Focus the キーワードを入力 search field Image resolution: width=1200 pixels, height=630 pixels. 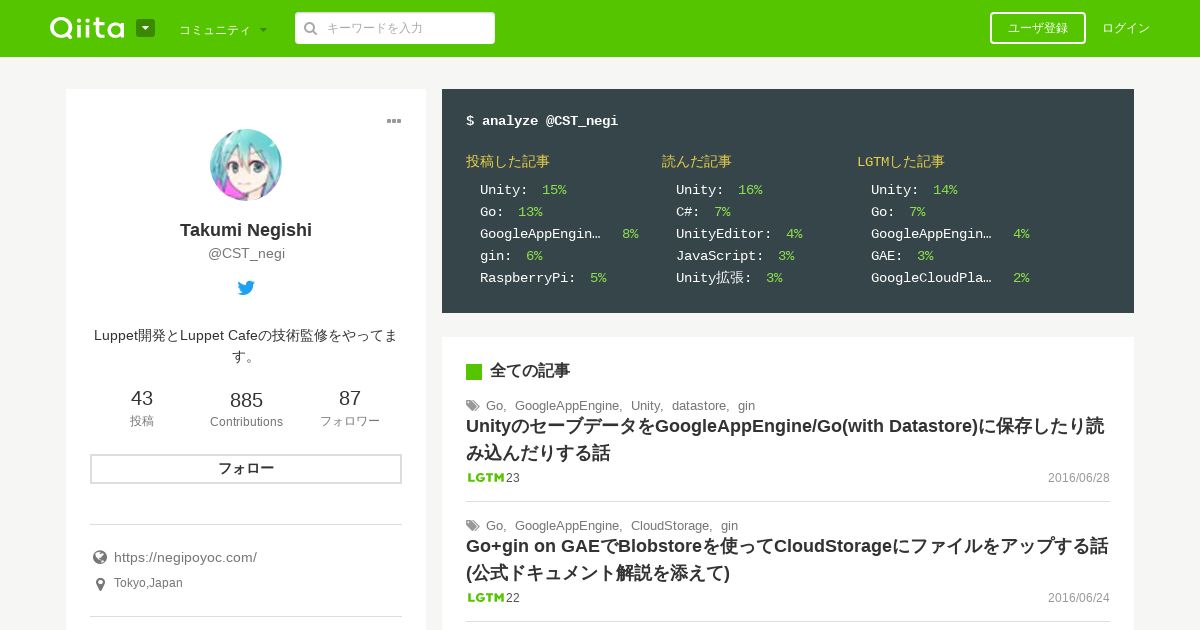click(x=395, y=28)
